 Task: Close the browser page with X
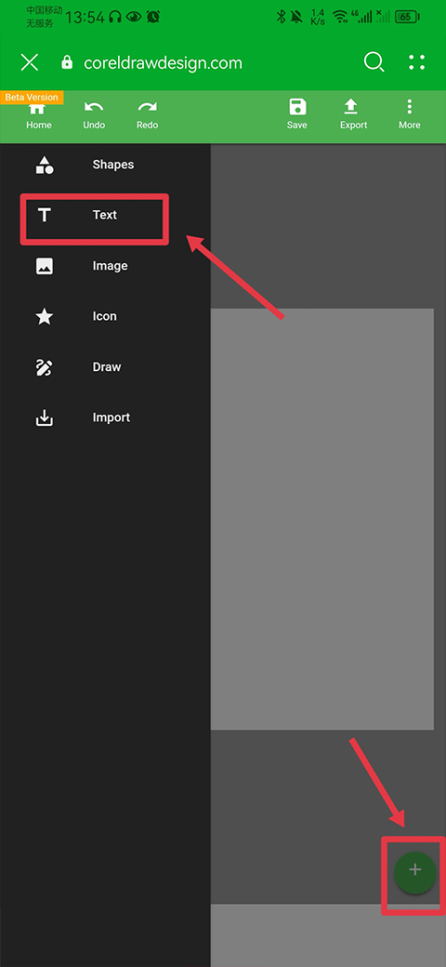[x=30, y=62]
